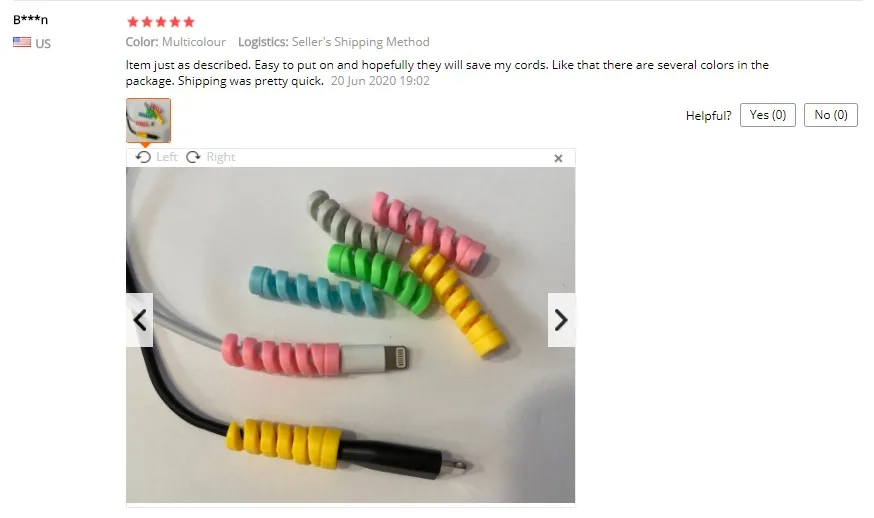Go to the previous review photo

coord(139,320)
